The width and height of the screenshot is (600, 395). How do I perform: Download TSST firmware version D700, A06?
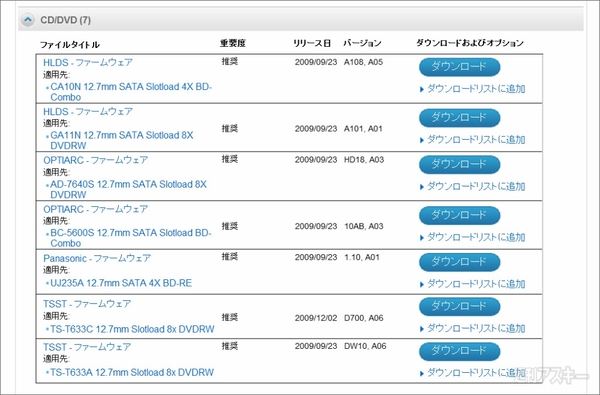460,307
